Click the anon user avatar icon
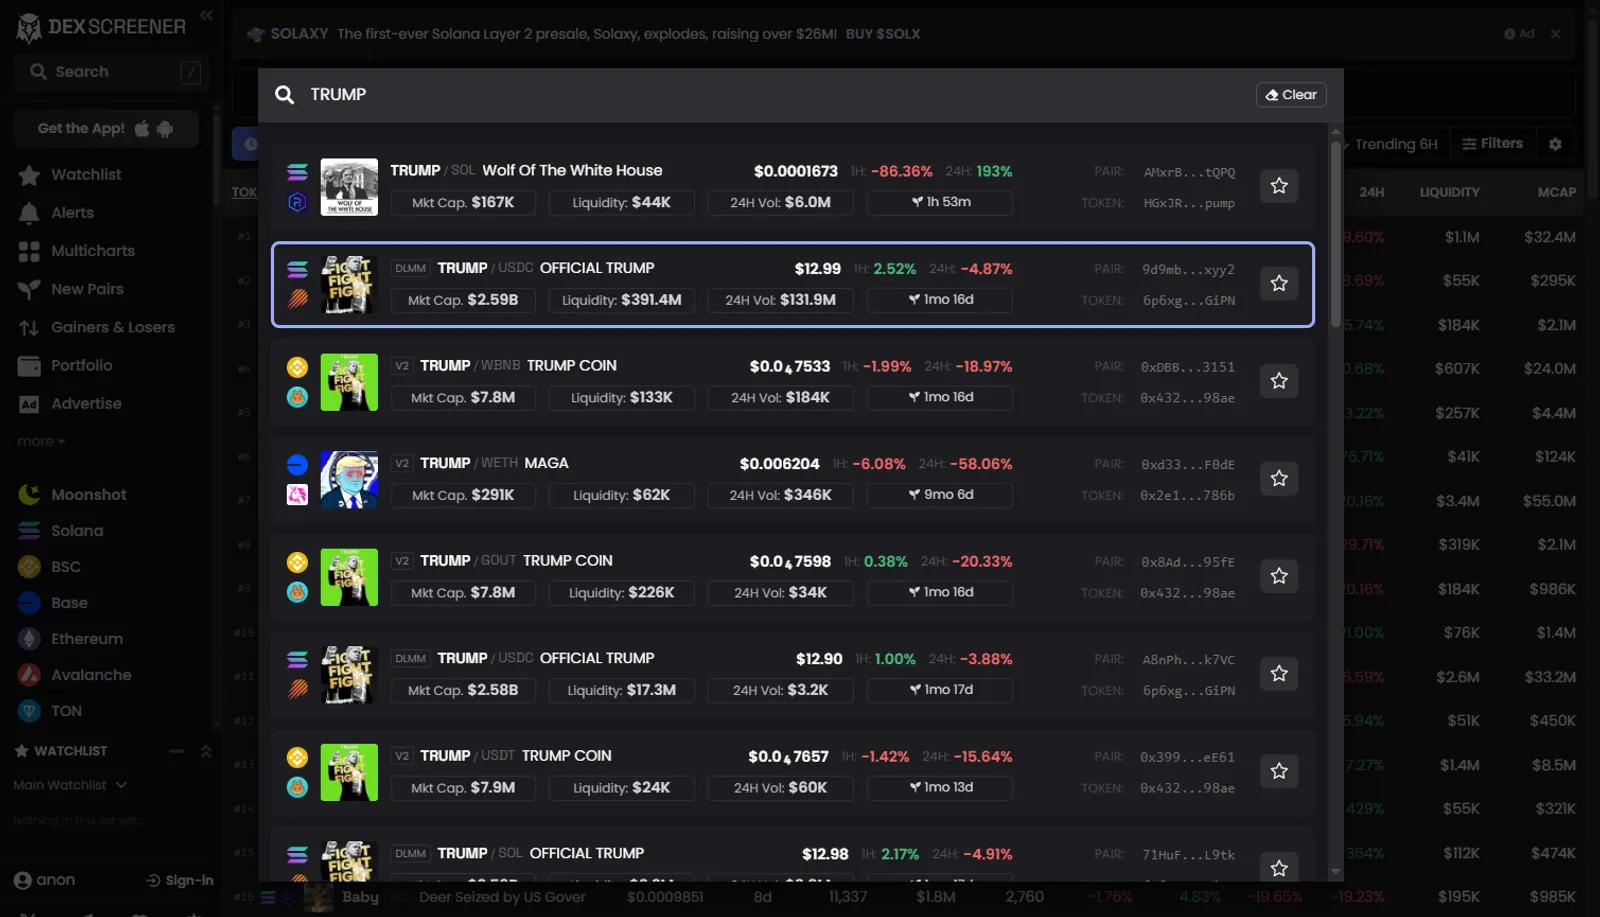The height and width of the screenshot is (917, 1600). pyautogui.click(x=23, y=880)
